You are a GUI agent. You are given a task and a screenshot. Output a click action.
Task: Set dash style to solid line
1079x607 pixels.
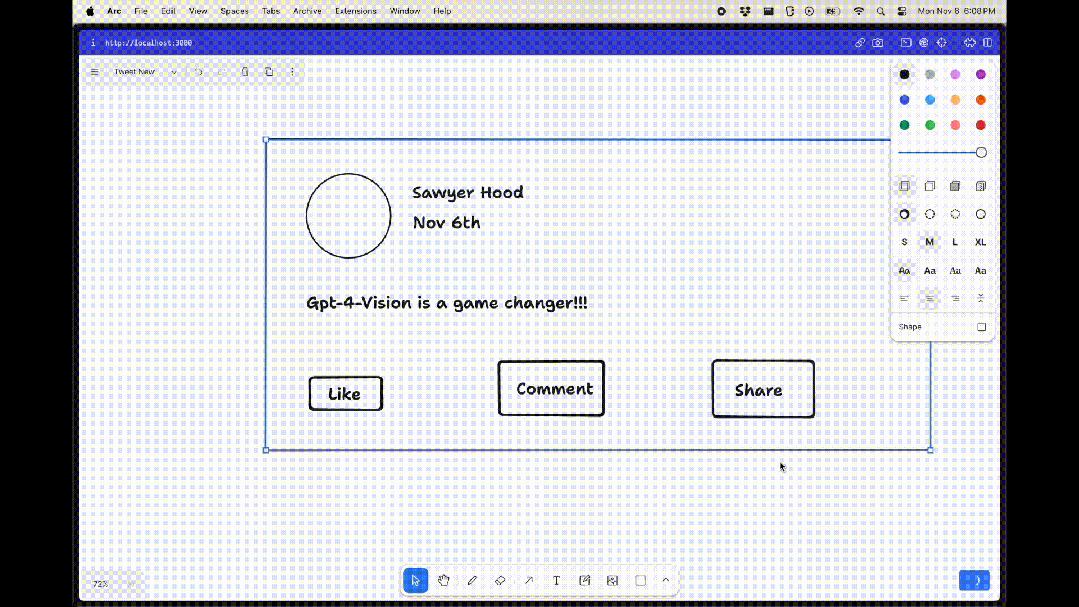[x=981, y=215]
